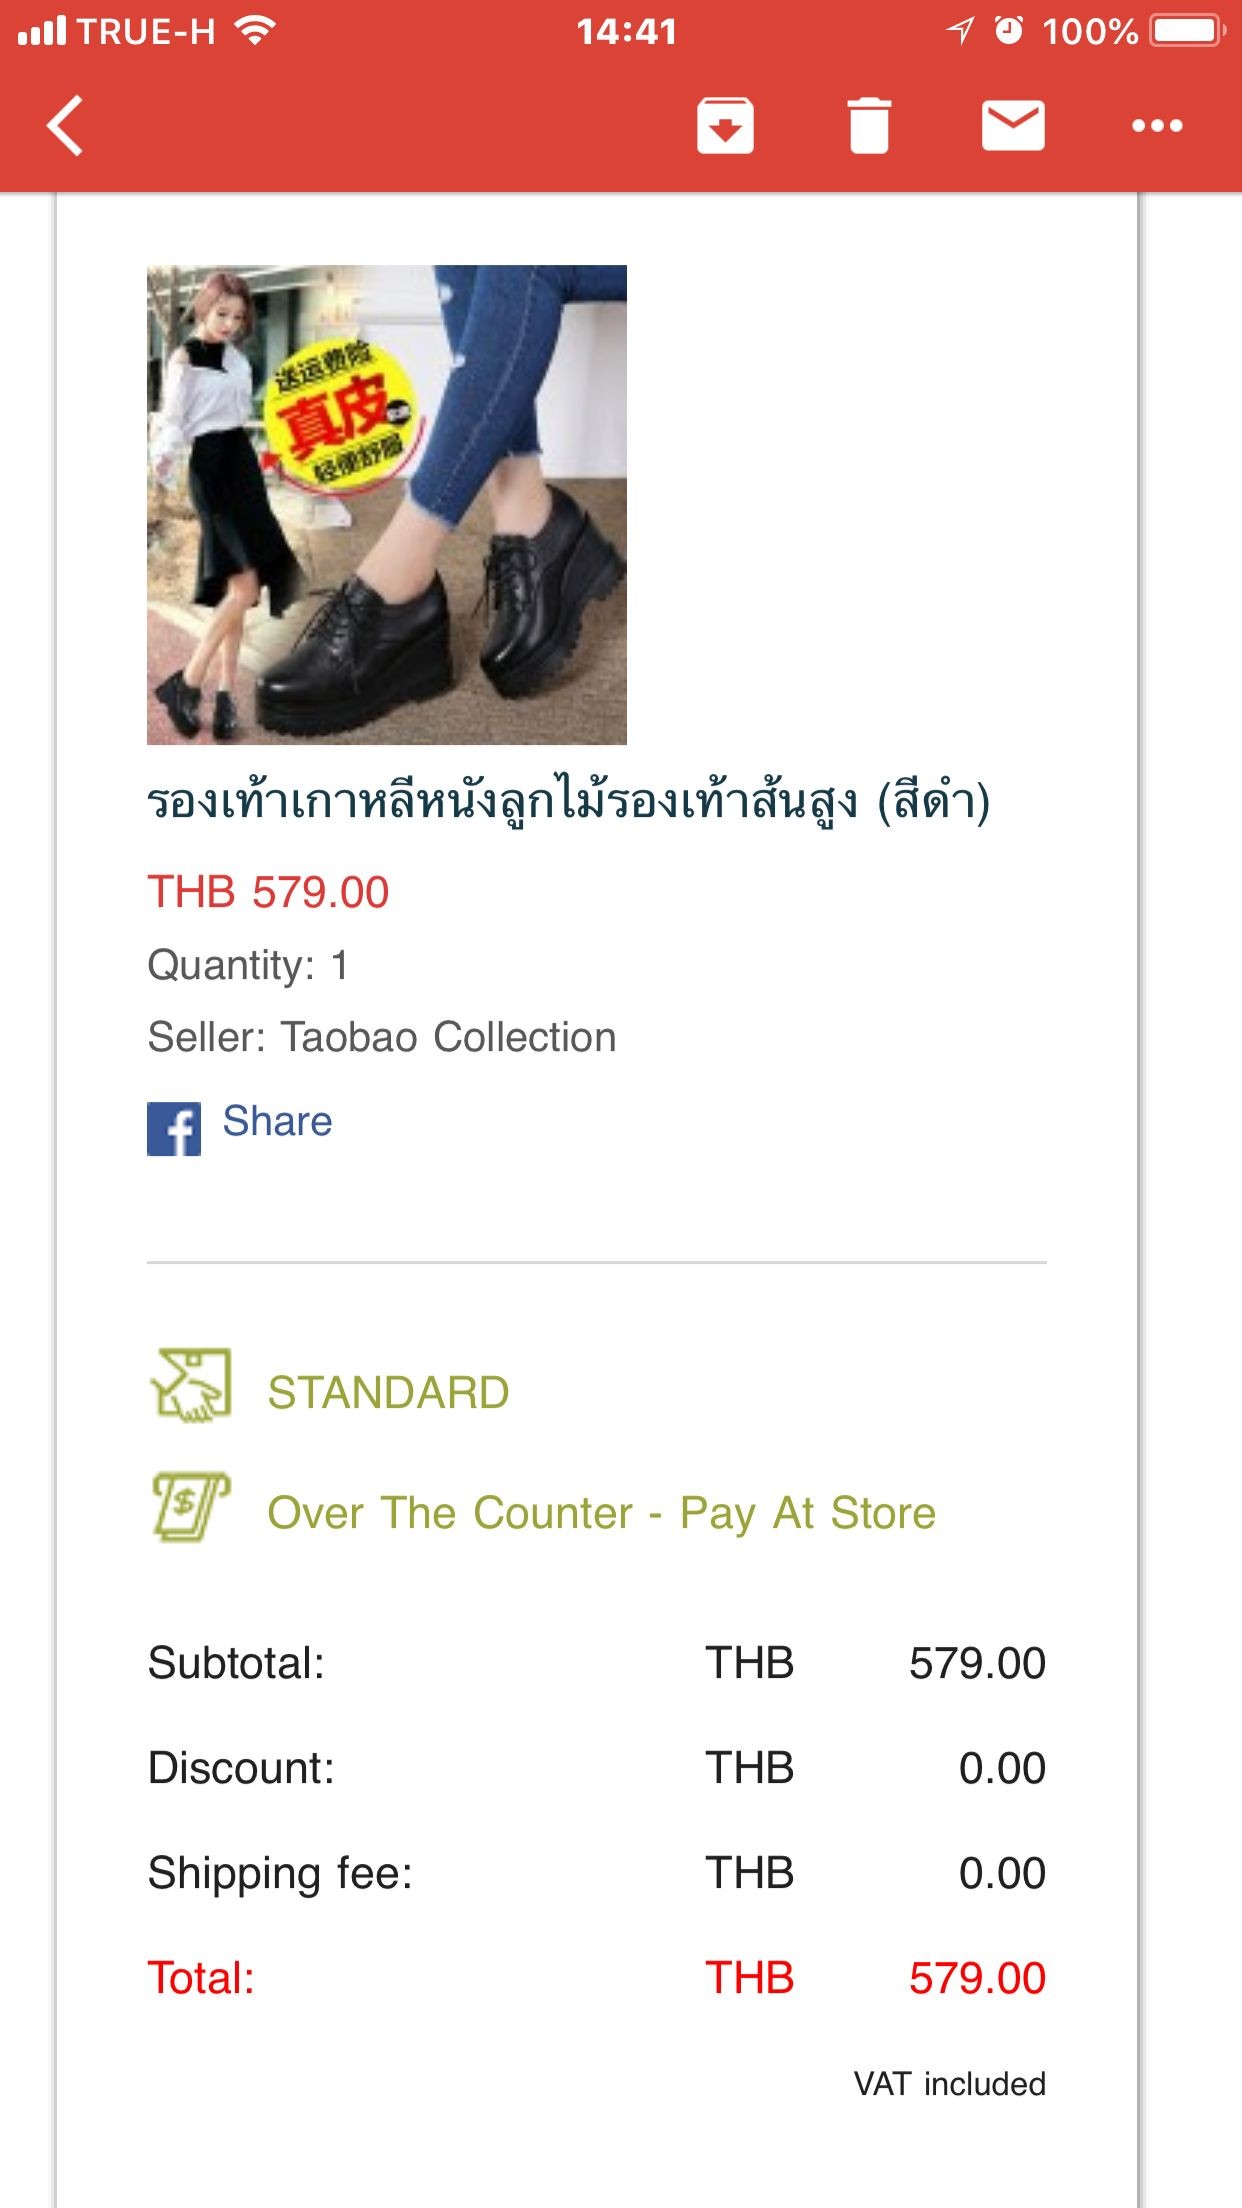Archive this email message
The width and height of the screenshot is (1242, 2208).
727,126
